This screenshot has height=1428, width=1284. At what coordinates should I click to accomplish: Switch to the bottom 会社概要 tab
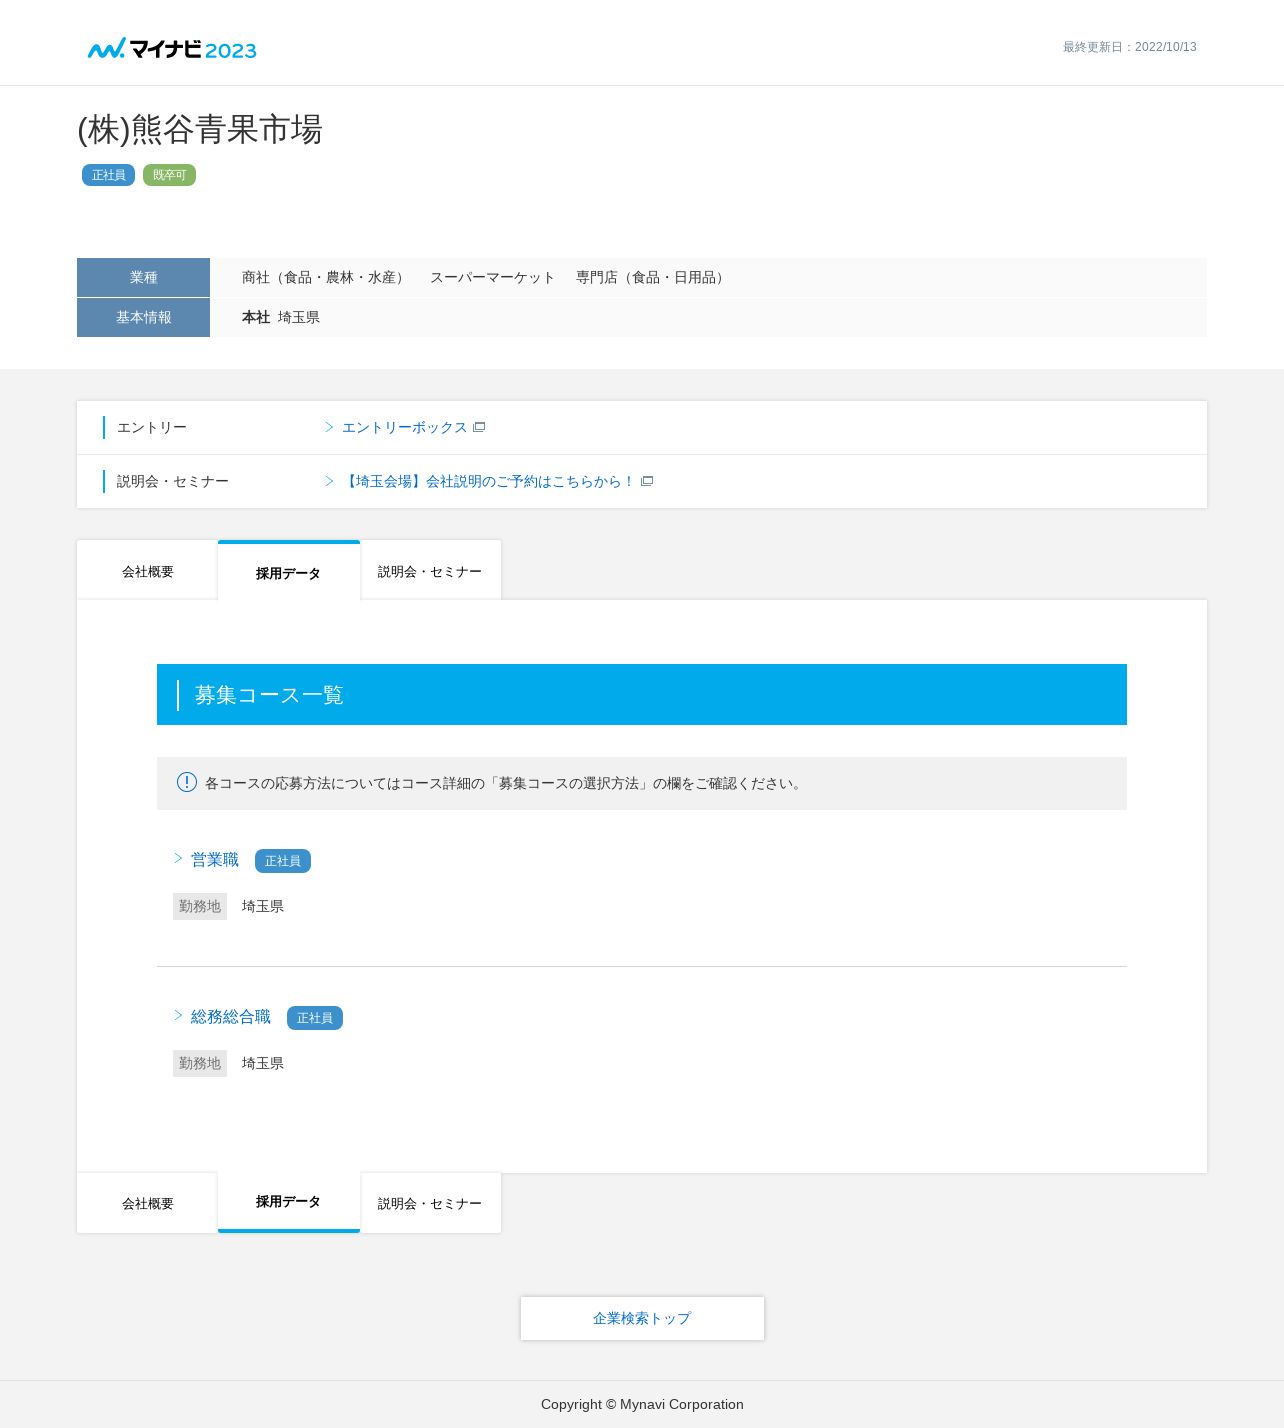coord(147,1203)
